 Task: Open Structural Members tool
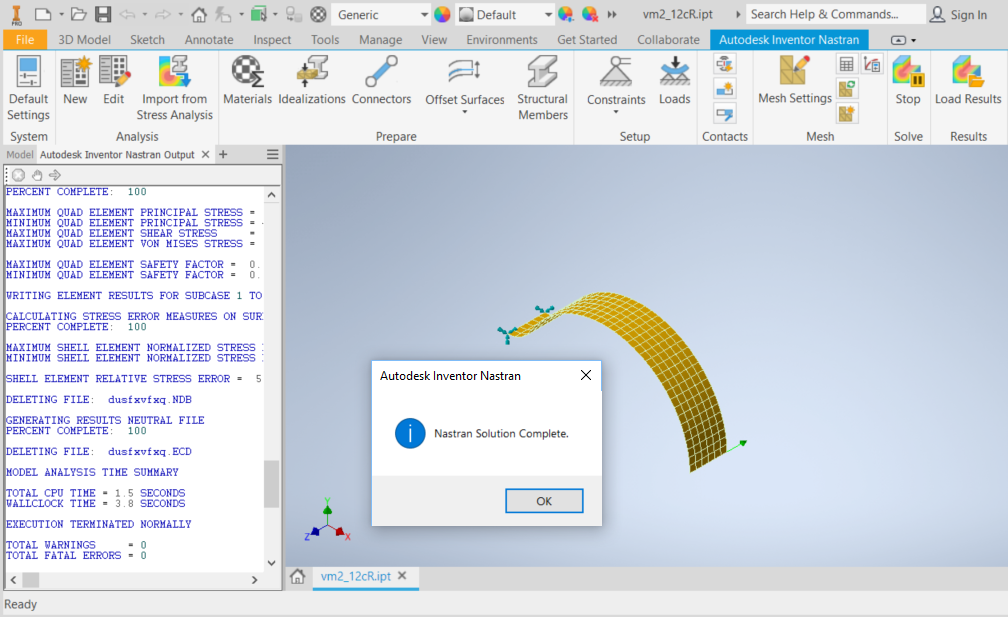(x=543, y=88)
